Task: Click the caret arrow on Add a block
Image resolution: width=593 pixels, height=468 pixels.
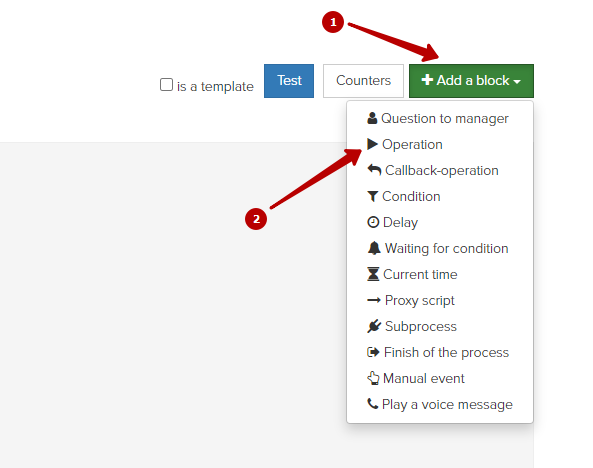Action: (517, 82)
